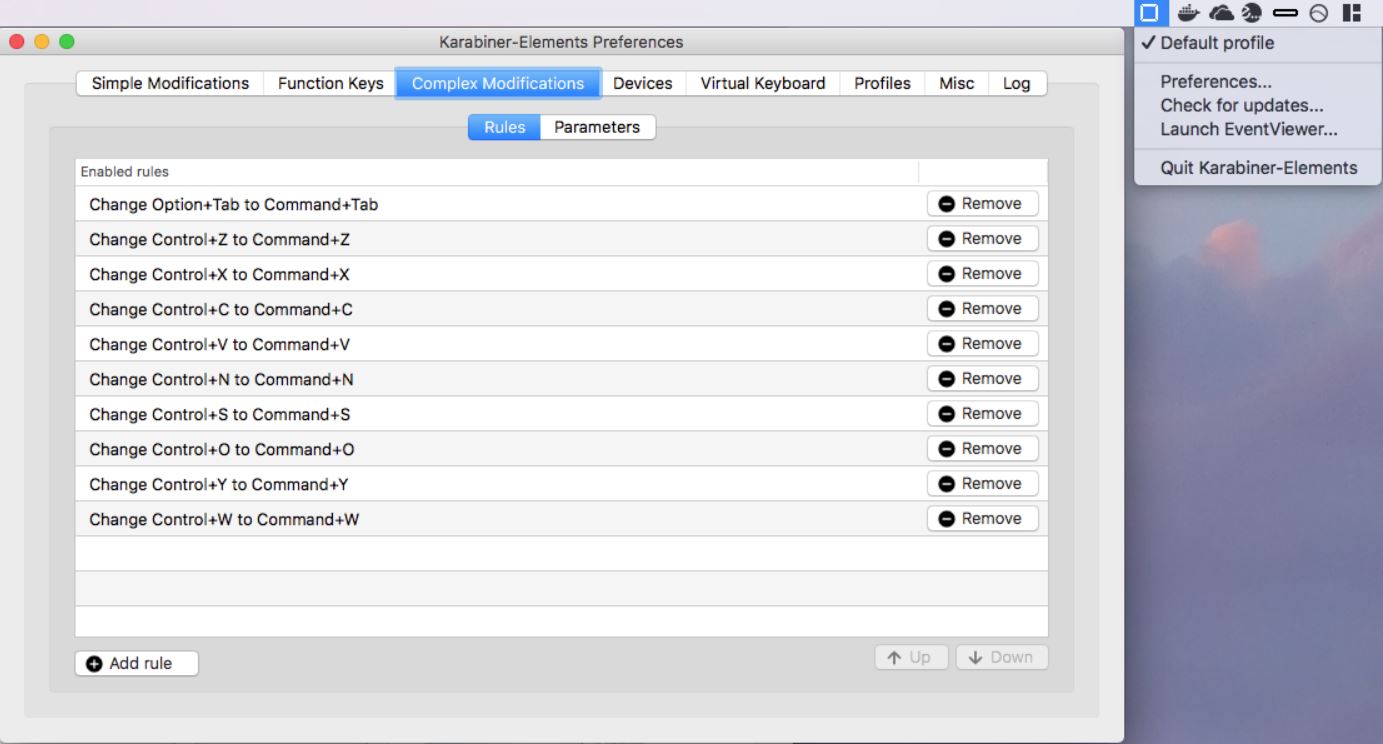
Task: Remove the Control+V to Command+V rule
Action: (x=982, y=344)
